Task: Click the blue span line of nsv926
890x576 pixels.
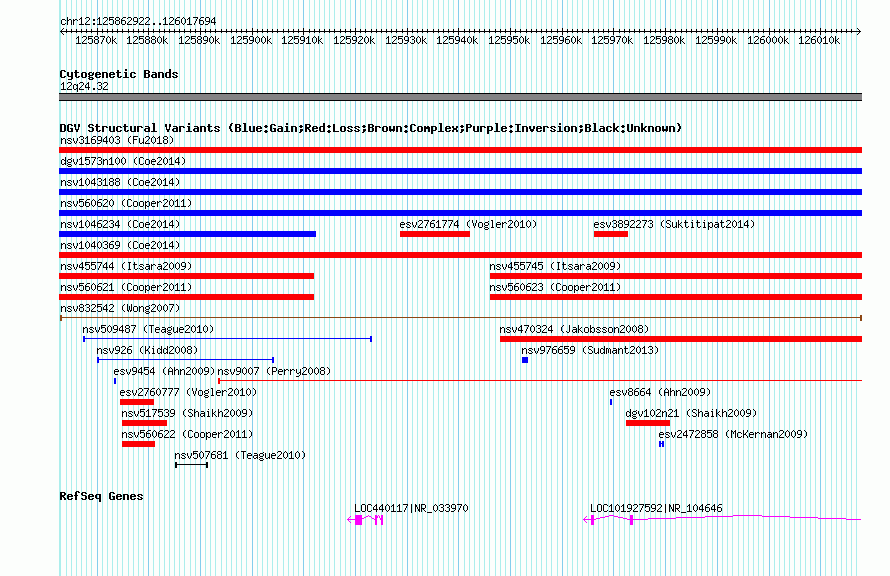Action: 186,360
